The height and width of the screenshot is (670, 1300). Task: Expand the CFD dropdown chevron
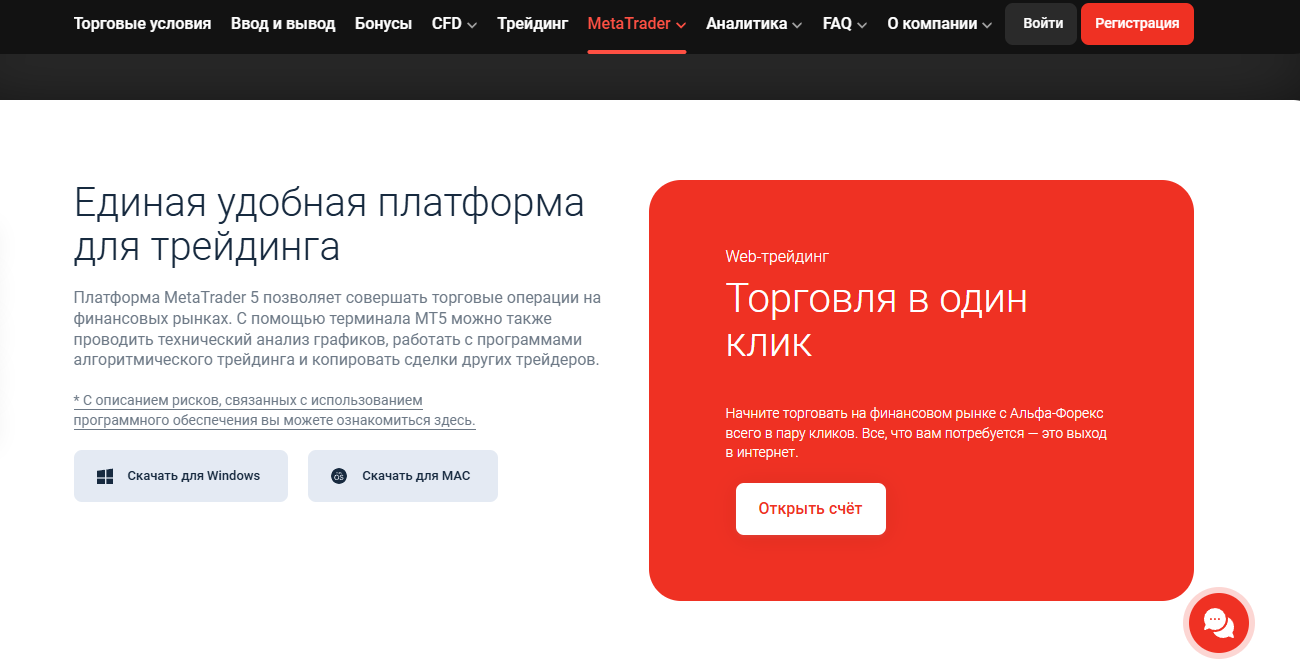pos(472,25)
